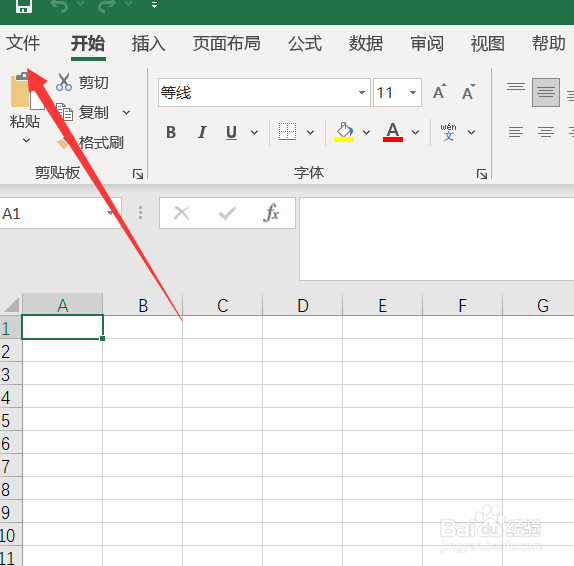Screen dimensions: 574x566
Task: Click the fx insert function icon
Action: coord(271,213)
